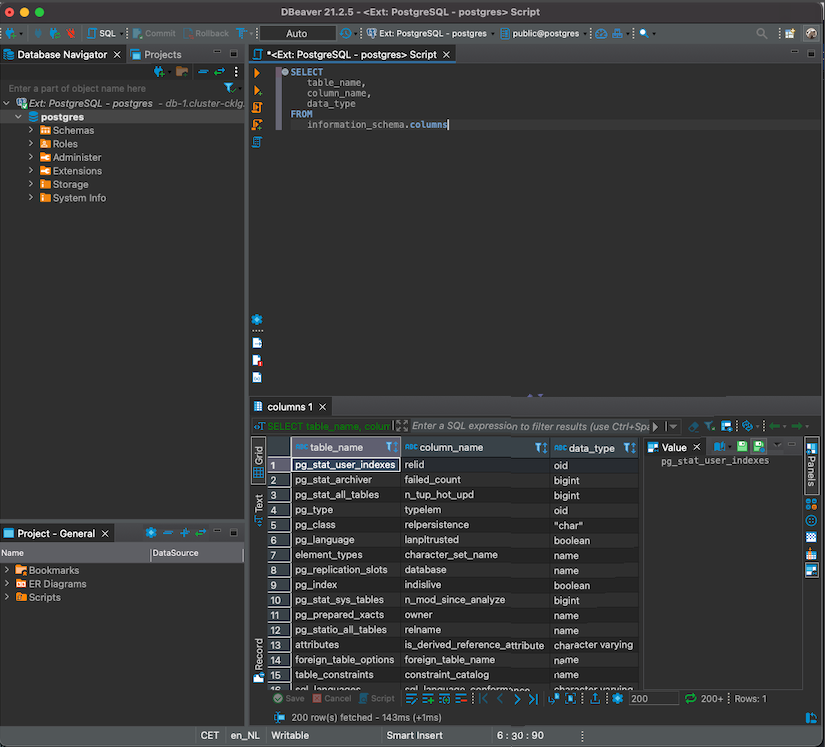The image size is (825, 747).
Task: Click the export results icon in the bottom toolbar
Action: (x=595, y=699)
